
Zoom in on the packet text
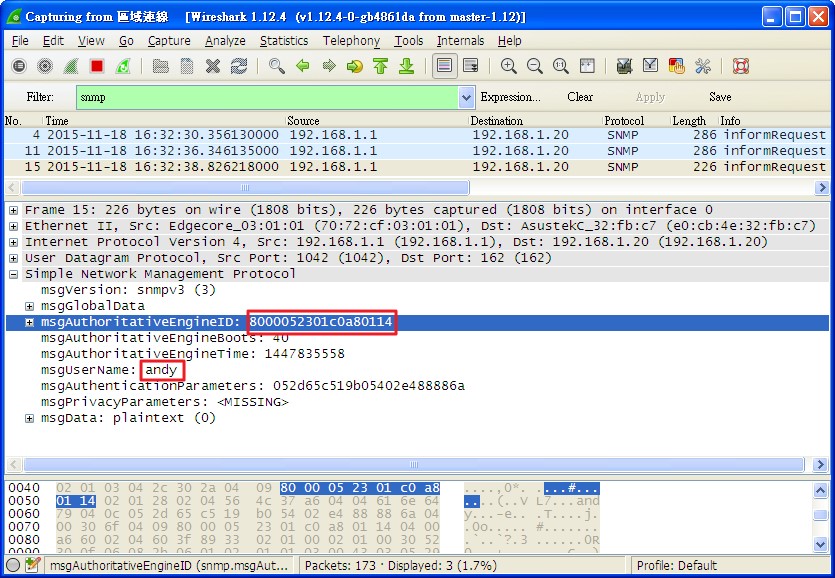coord(509,66)
